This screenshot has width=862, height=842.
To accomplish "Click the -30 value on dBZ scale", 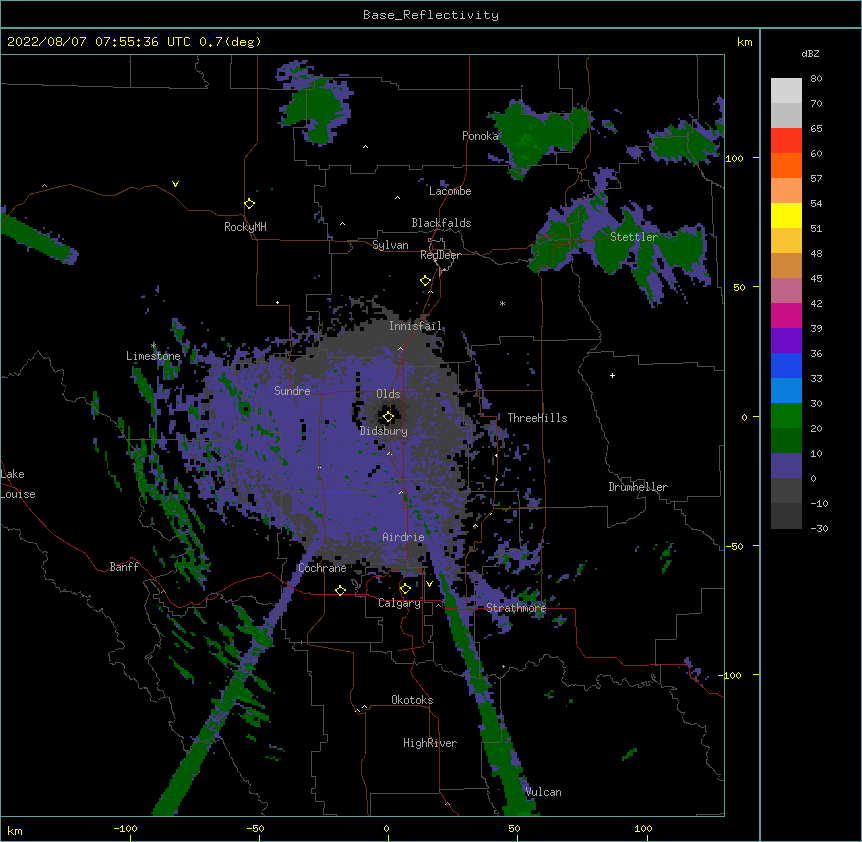I will point(819,528).
